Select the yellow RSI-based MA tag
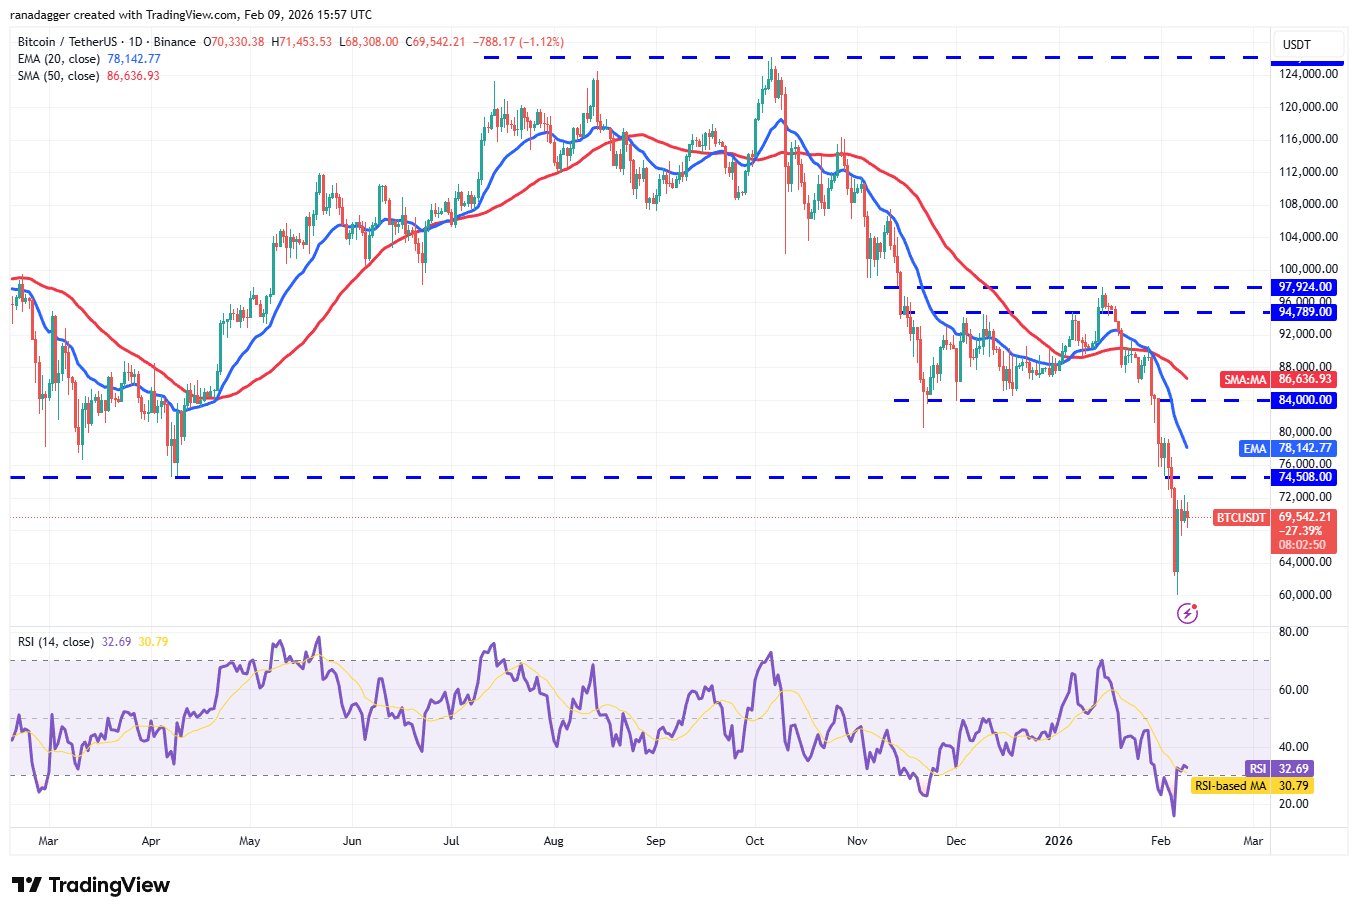The height and width of the screenshot is (915, 1358). (x=1230, y=786)
